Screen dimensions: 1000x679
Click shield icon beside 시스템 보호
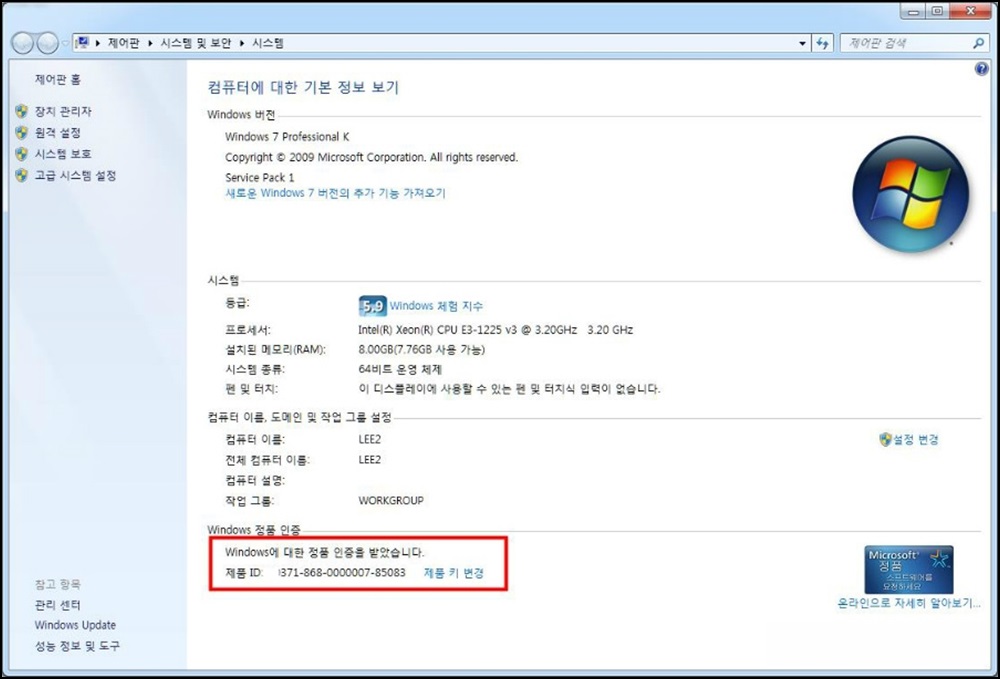pyautogui.click(x=22, y=154)
